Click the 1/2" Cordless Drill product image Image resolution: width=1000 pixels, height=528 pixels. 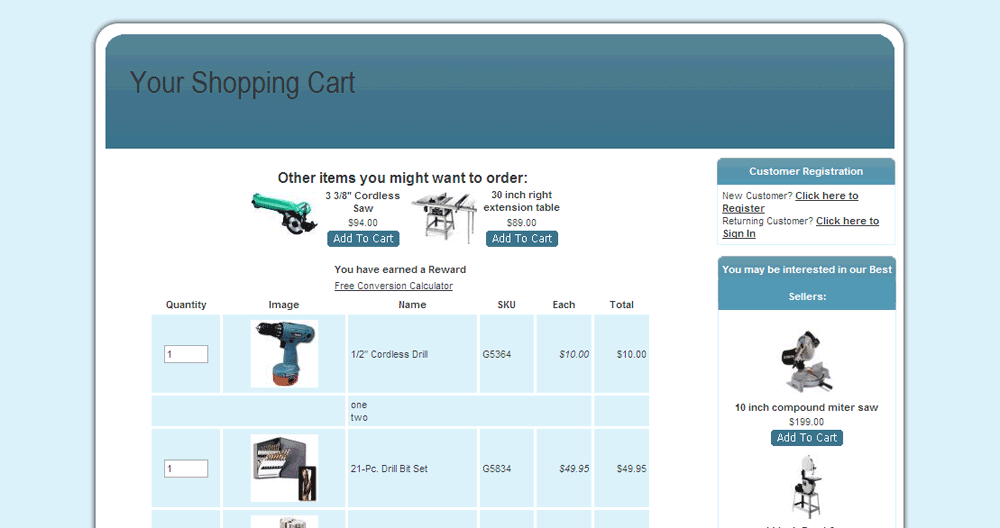click(284, 354)
